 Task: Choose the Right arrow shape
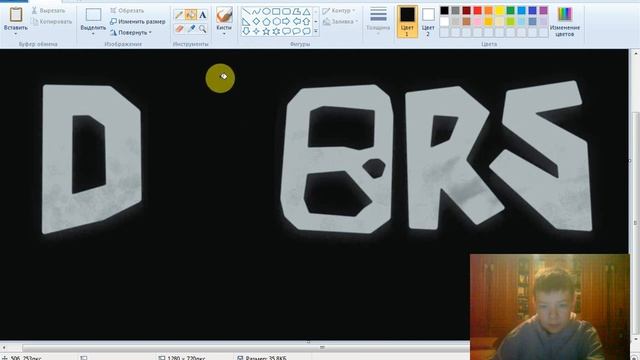point(286,21)
